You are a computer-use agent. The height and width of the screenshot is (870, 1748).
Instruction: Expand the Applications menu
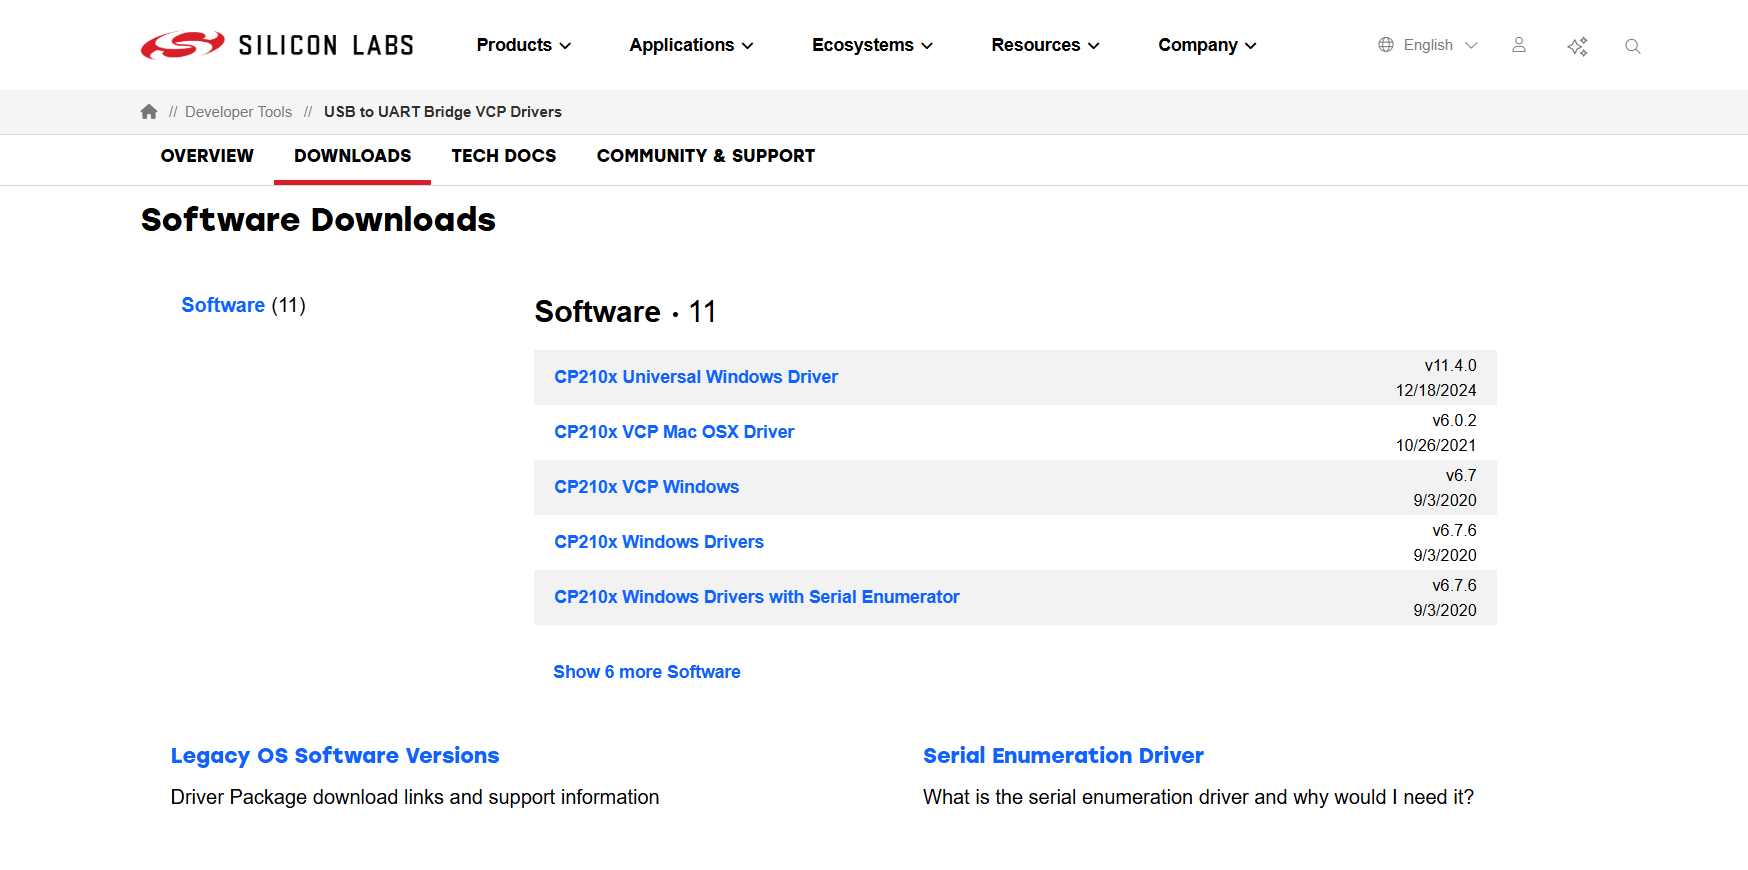[691, 45]
